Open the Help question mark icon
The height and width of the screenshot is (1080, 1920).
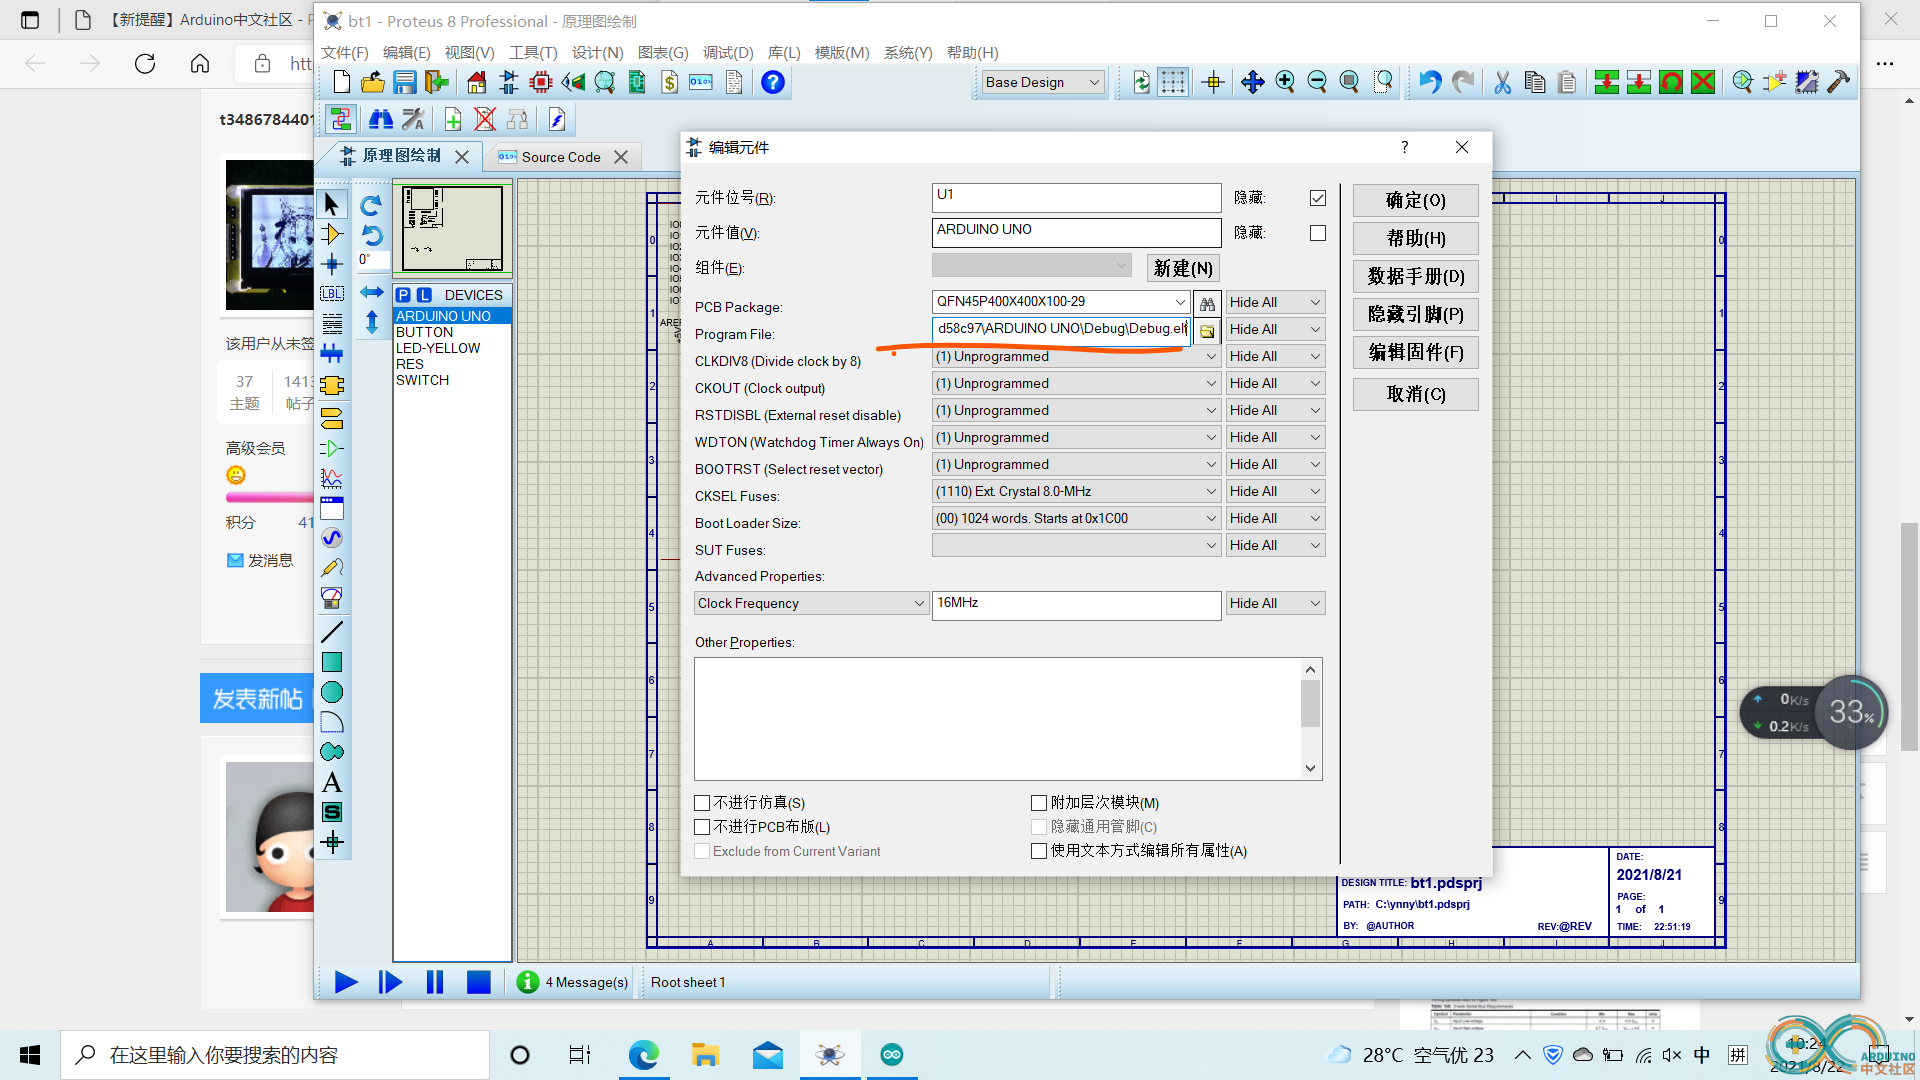click(x=772, y=82)
